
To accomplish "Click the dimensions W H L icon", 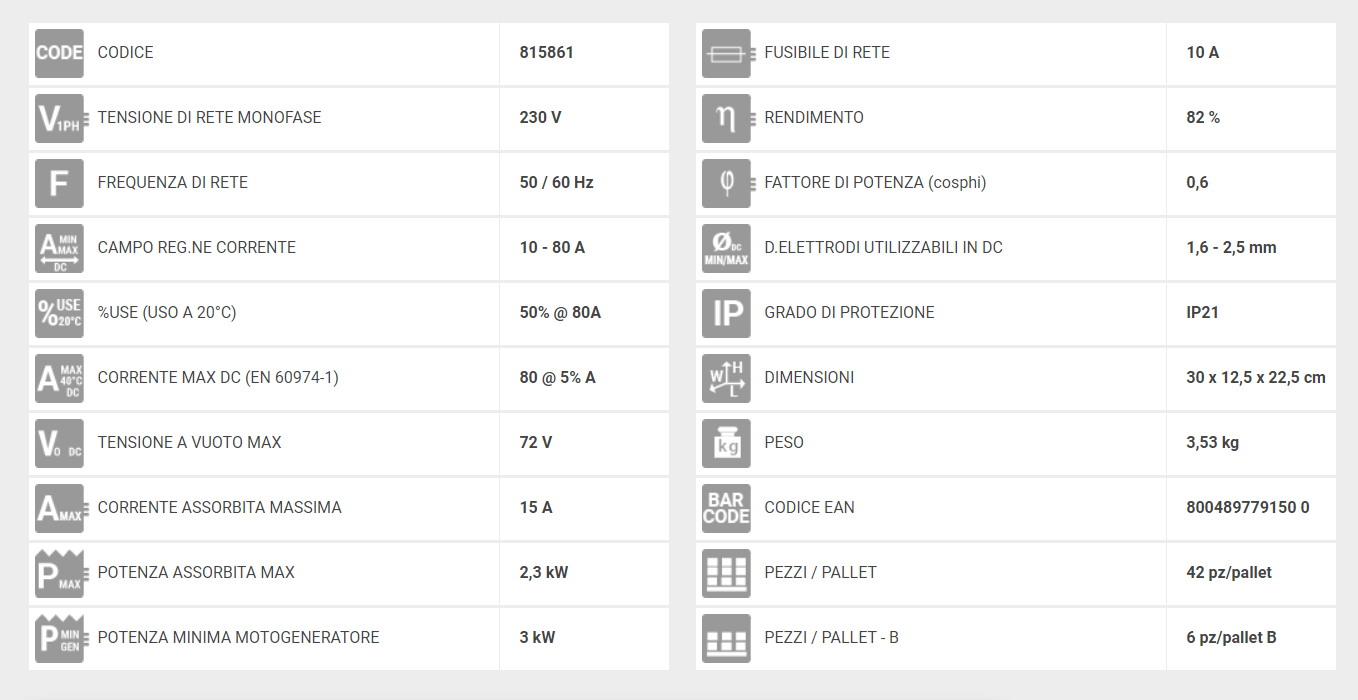I will (726, 378).
